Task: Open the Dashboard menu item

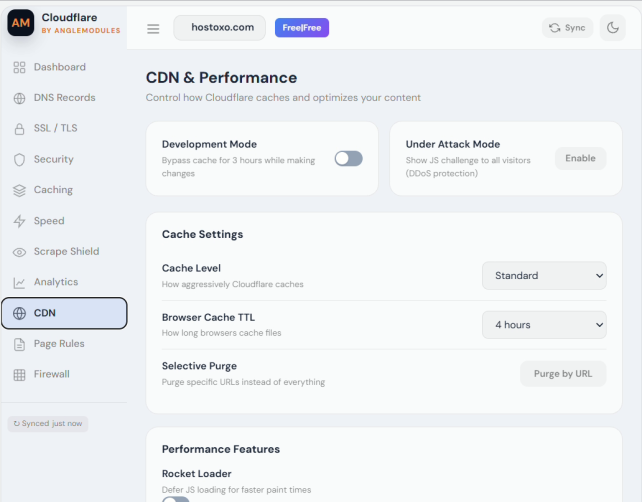Action: (64, 67)
